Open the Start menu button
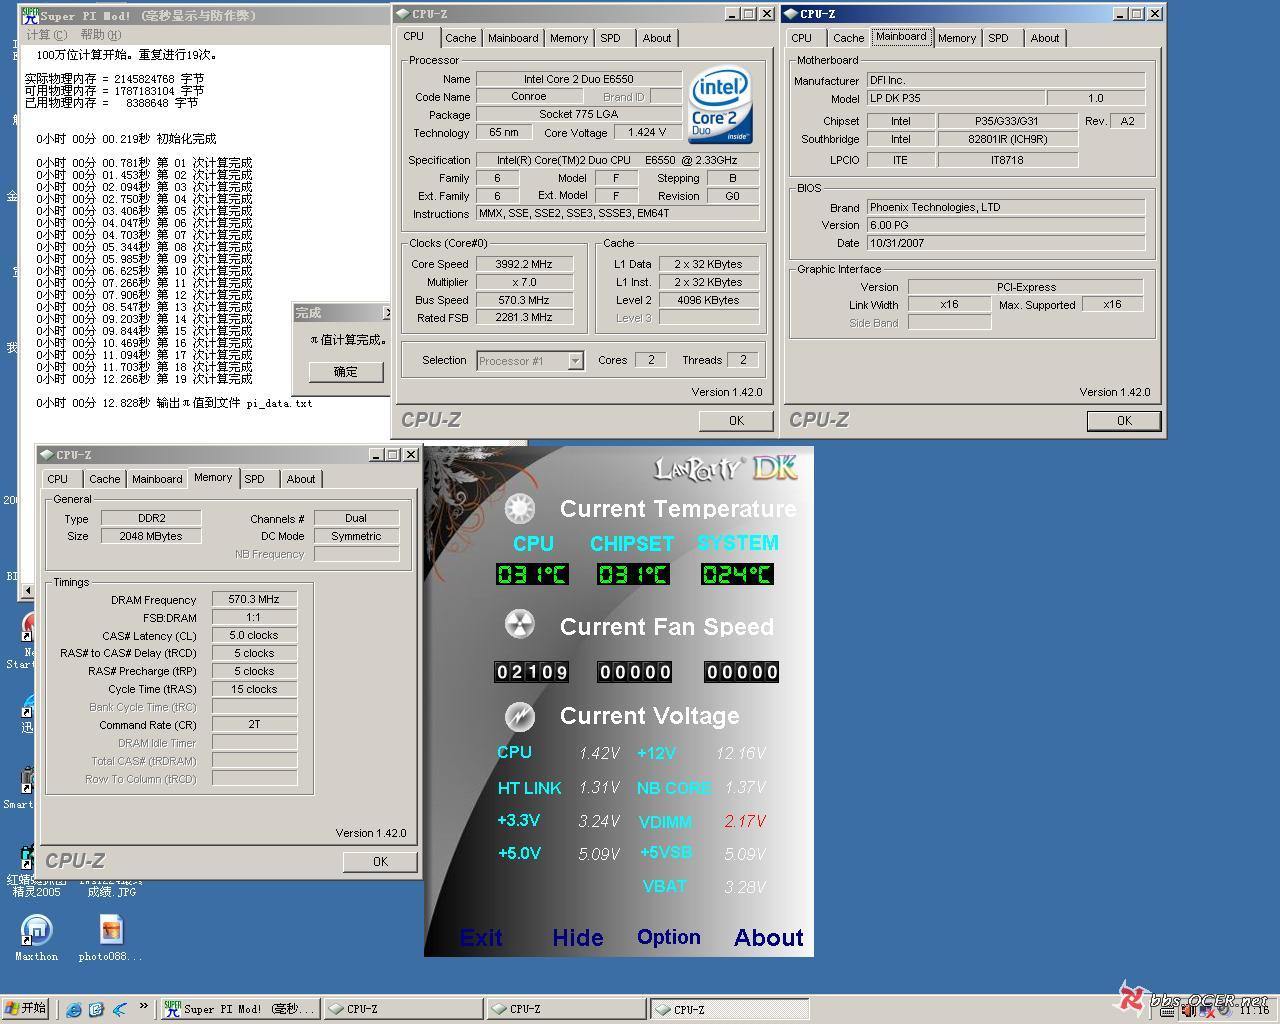The image size is (1280, 1024). coord(27,1008)
